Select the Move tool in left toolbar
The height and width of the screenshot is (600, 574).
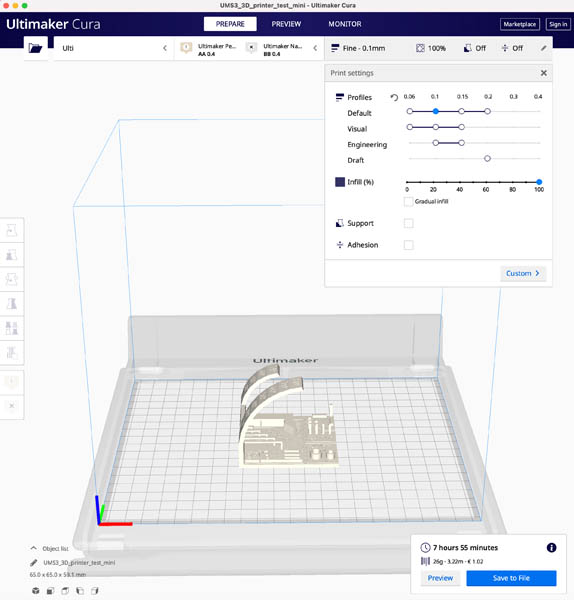[12, 230]
